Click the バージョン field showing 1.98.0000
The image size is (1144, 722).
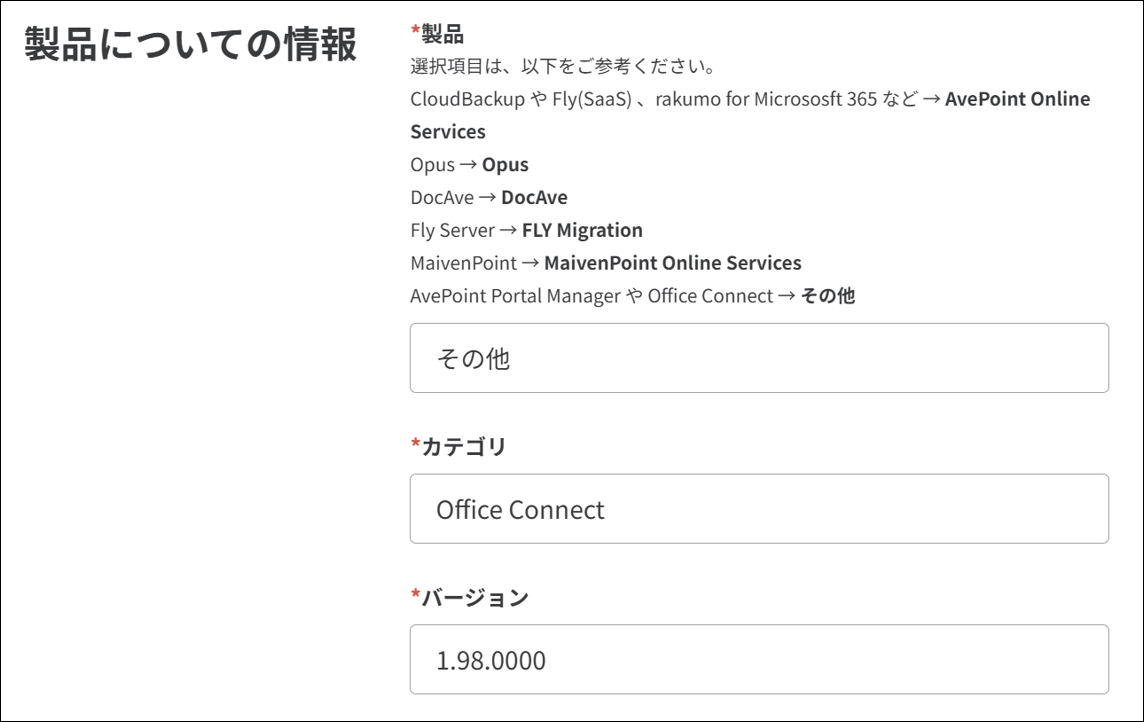pos(759,659)
